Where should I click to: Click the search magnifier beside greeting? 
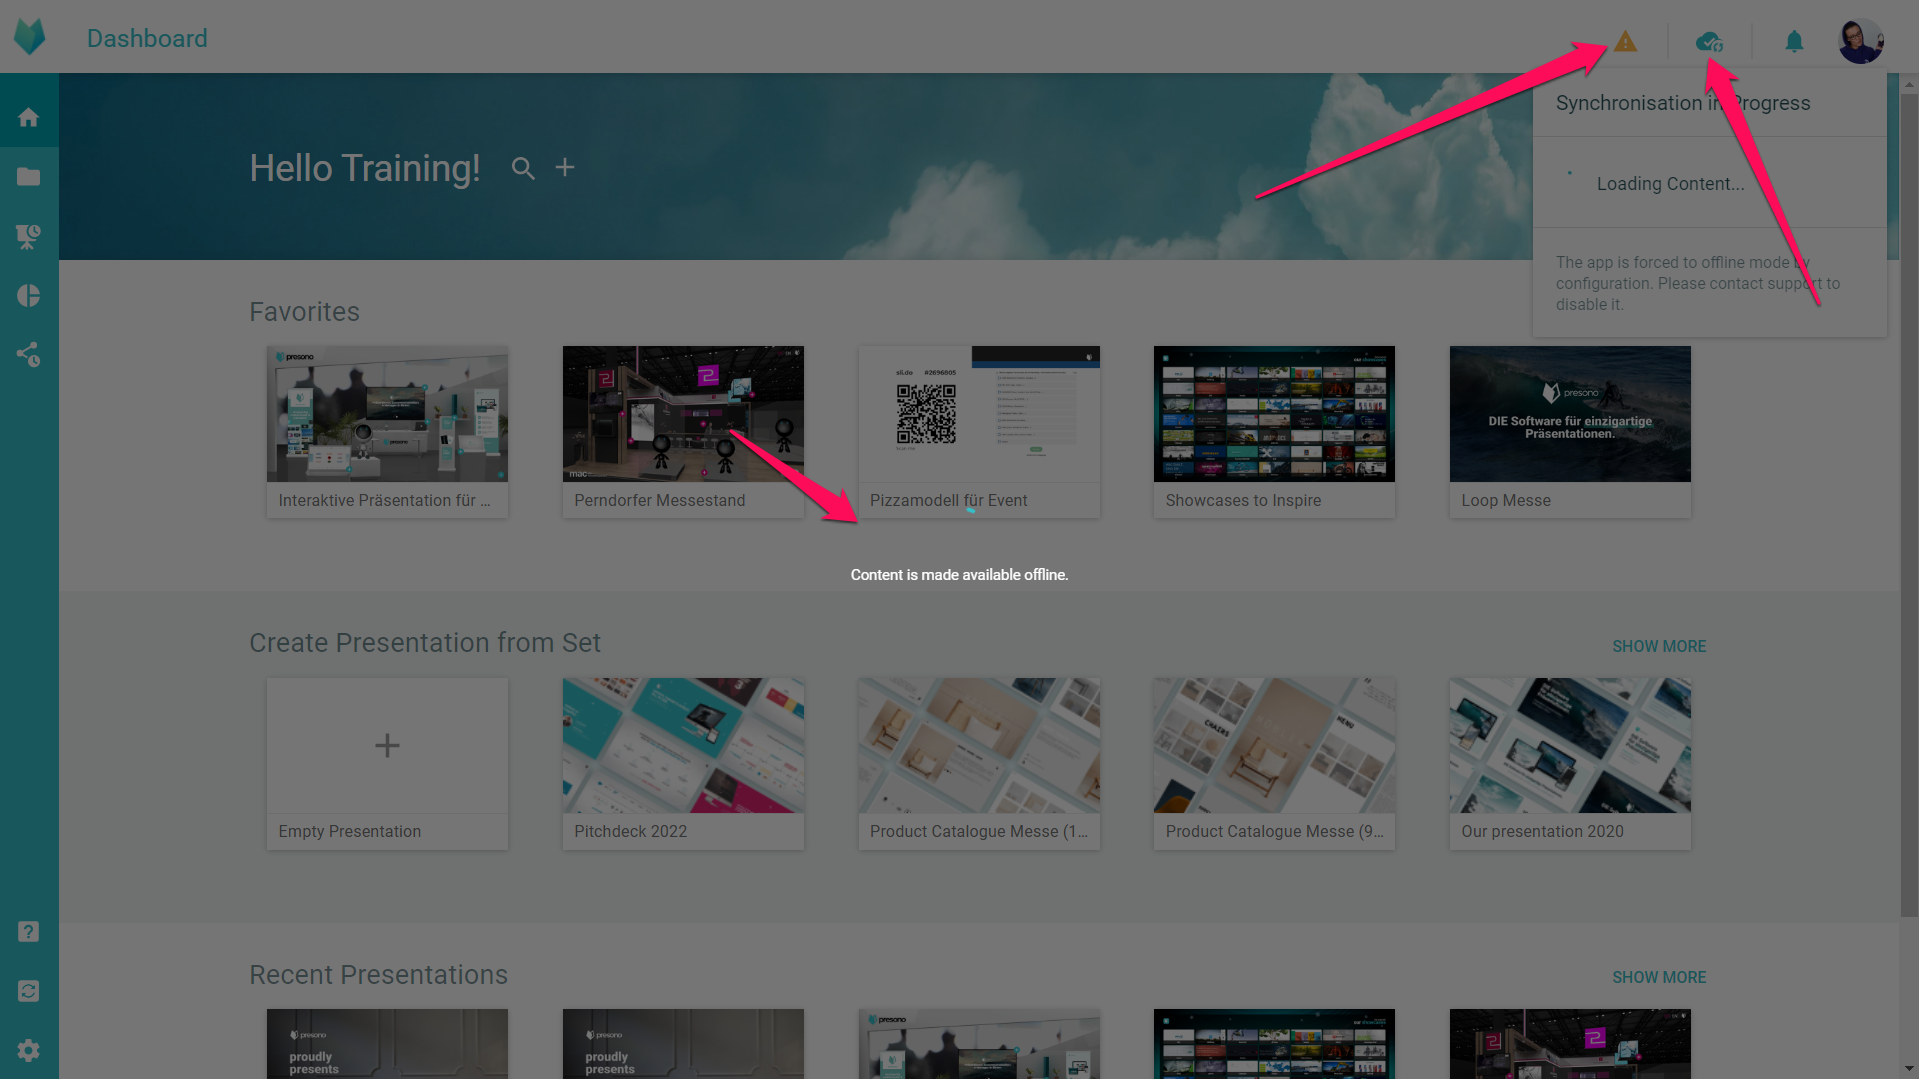pos(523,168)
